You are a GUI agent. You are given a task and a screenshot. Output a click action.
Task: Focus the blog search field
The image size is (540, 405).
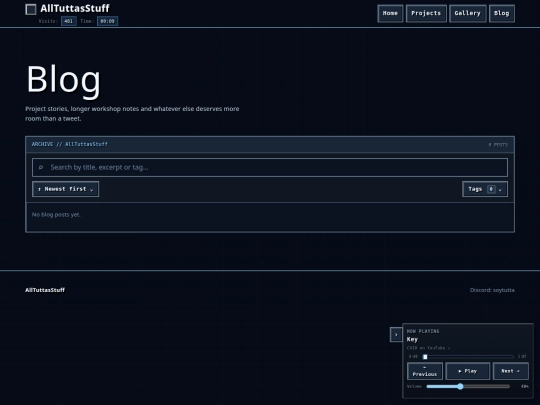(x=270, y=167)
